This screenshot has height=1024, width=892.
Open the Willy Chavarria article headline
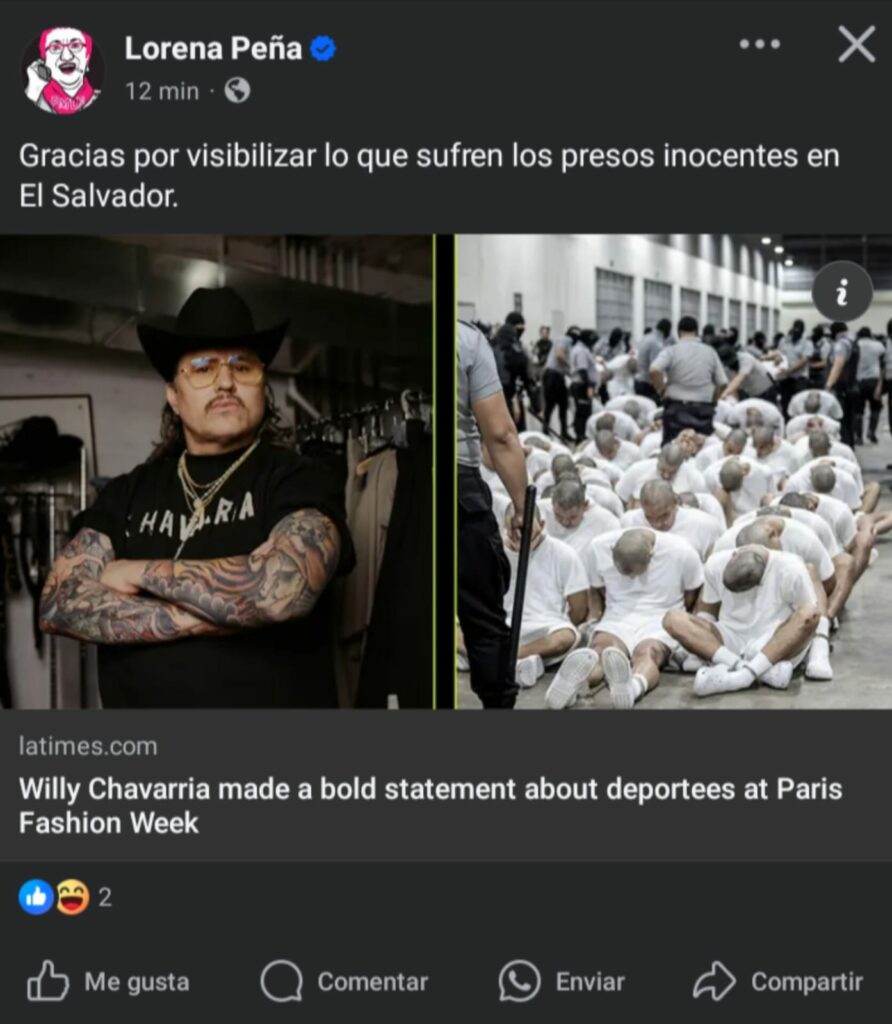tap(430, 805)
